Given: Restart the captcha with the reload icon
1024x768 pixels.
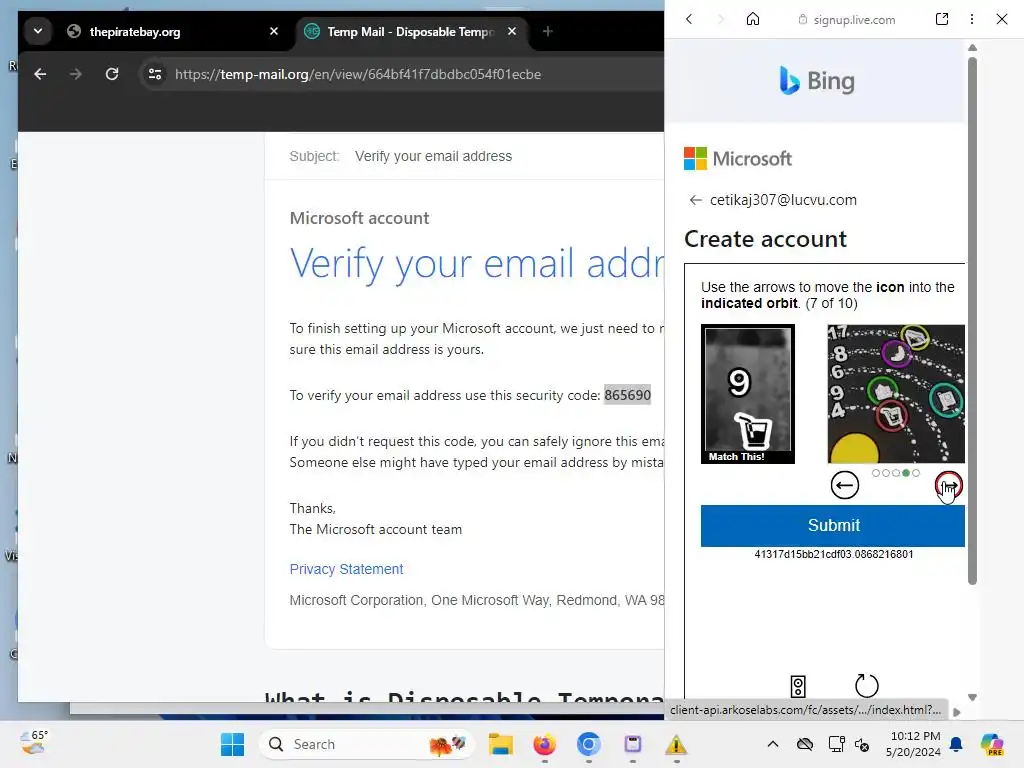Looking at the screenshot, I should pyautogui.click(x=867, y=686).
